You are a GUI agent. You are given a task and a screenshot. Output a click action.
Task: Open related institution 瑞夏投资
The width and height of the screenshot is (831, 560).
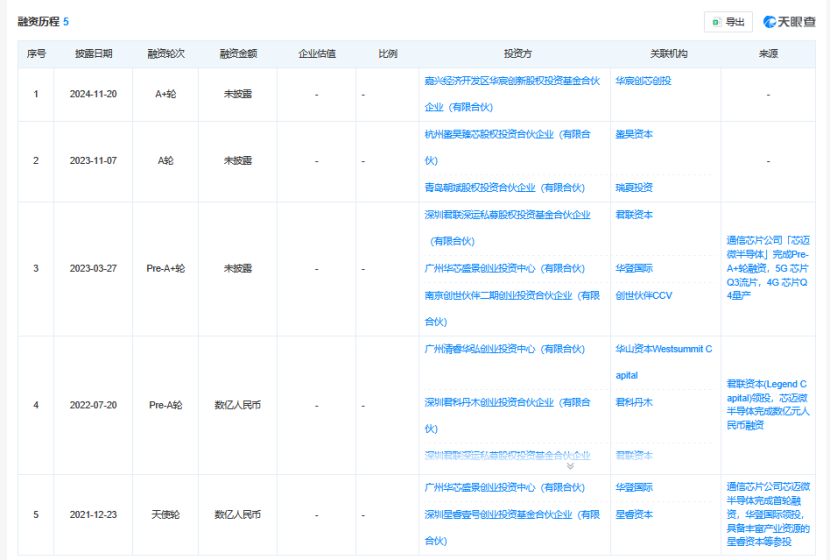(x=634, y=188)
